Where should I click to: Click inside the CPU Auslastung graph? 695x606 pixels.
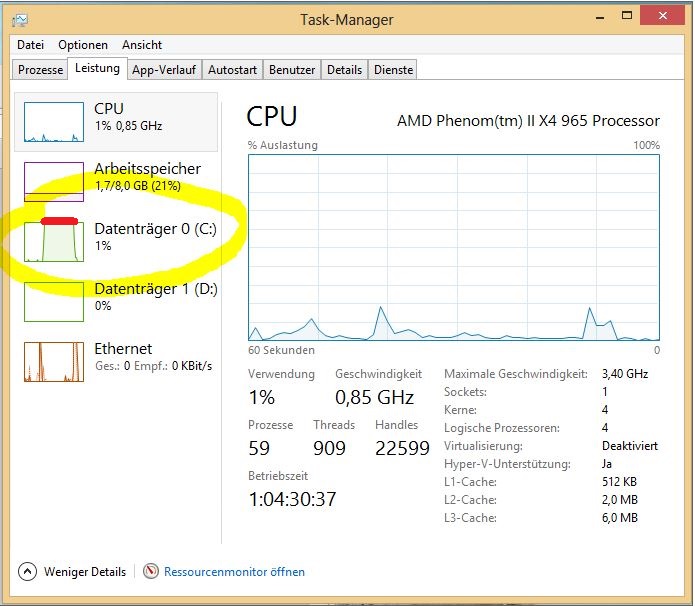point(454,247)
